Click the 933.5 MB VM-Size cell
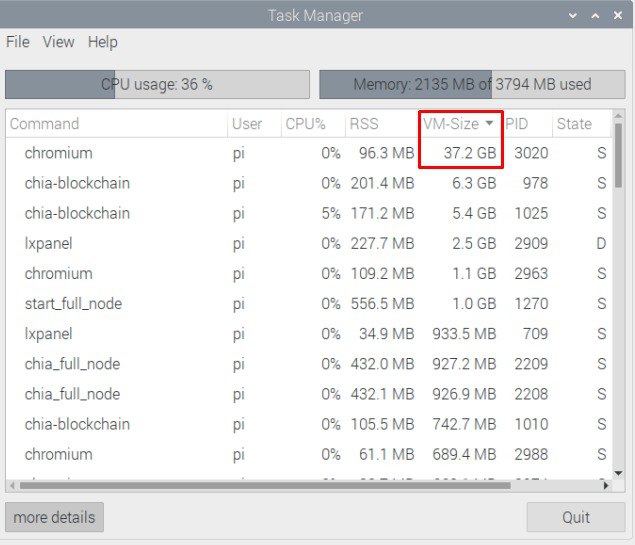Image resolution: width=635 pixels, height=545 pixels. tap(464, 334)
